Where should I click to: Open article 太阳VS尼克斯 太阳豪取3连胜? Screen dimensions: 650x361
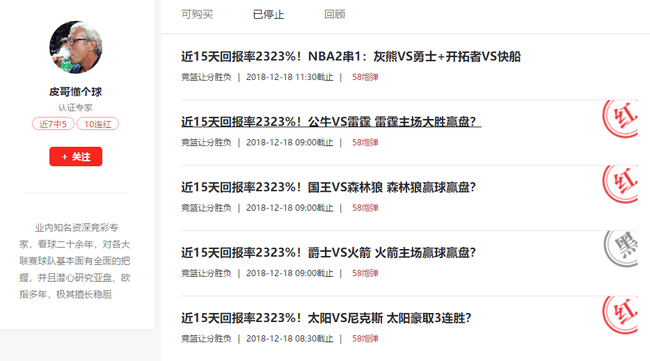coord(326,318)
